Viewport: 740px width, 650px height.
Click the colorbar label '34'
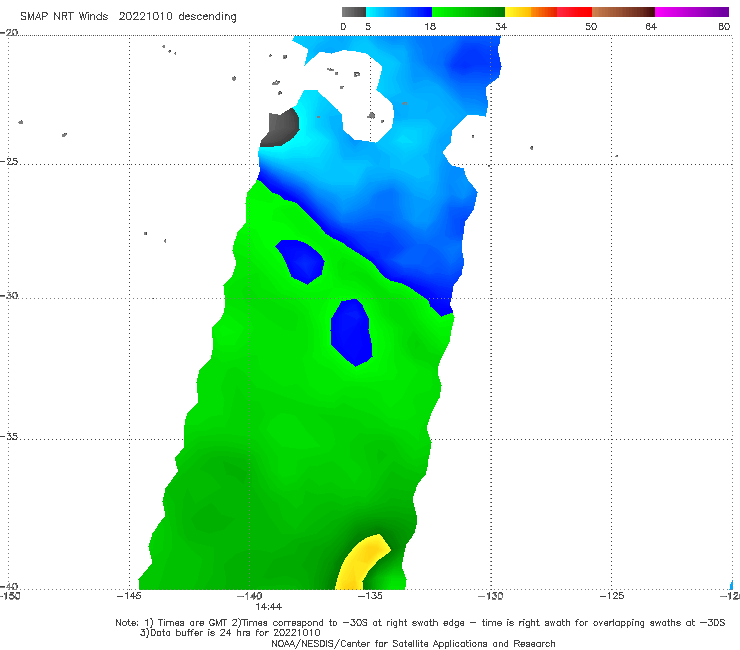click(501, 26)
